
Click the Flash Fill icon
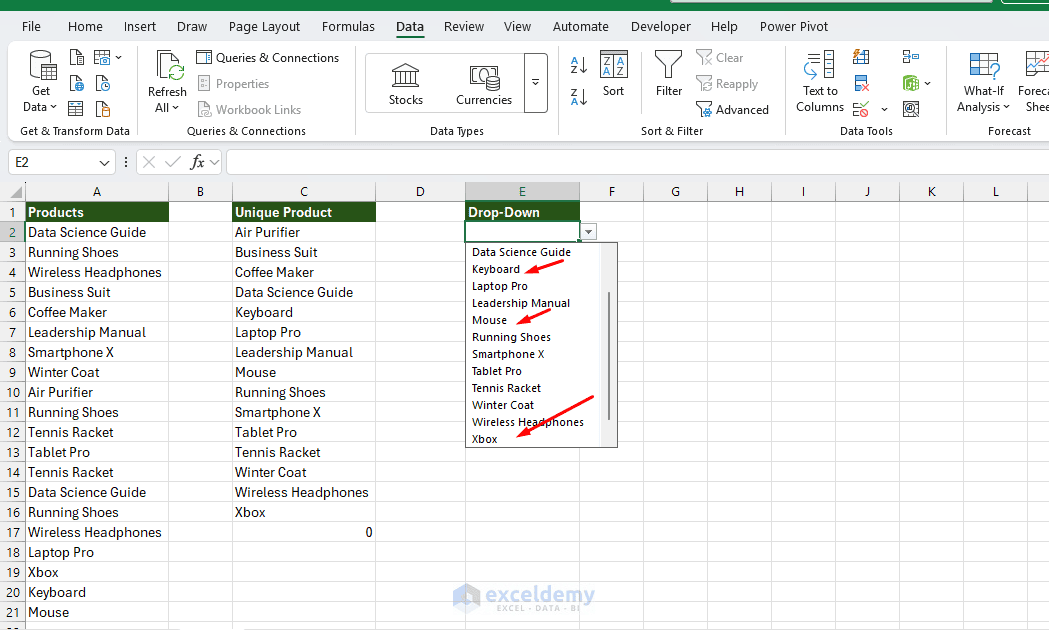click(x=862, y=58)
